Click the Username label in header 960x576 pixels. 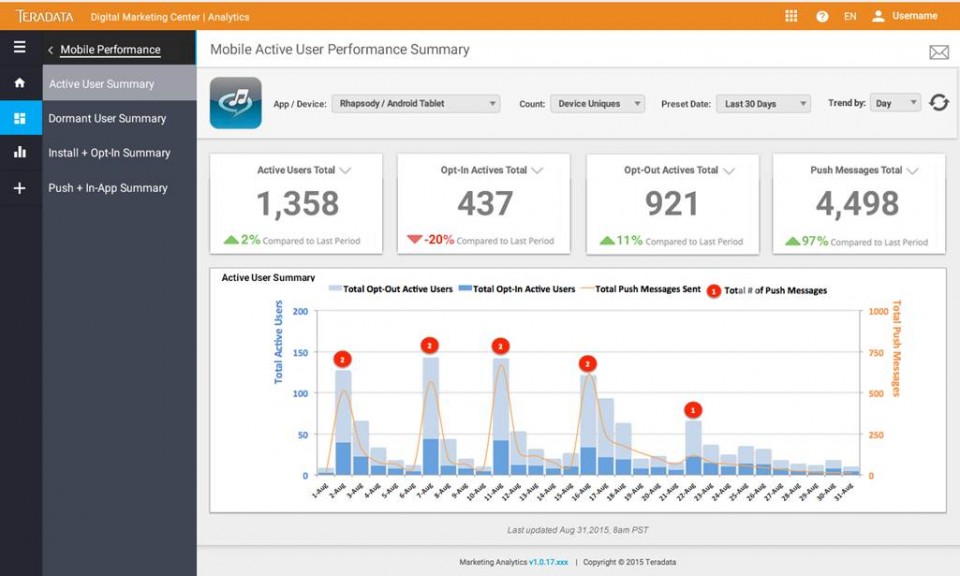(915, 16)
